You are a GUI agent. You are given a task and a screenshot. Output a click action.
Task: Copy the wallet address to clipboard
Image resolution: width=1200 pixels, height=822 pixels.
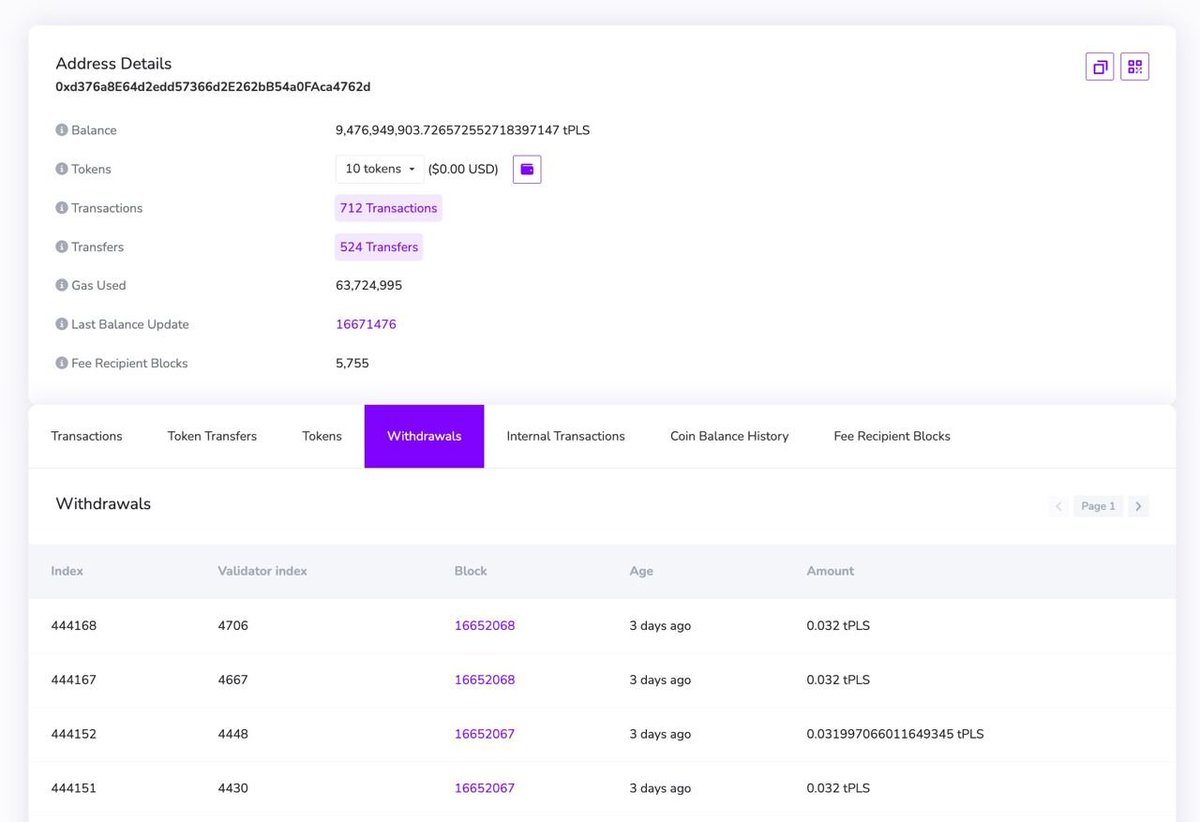tap(1099, 65)
